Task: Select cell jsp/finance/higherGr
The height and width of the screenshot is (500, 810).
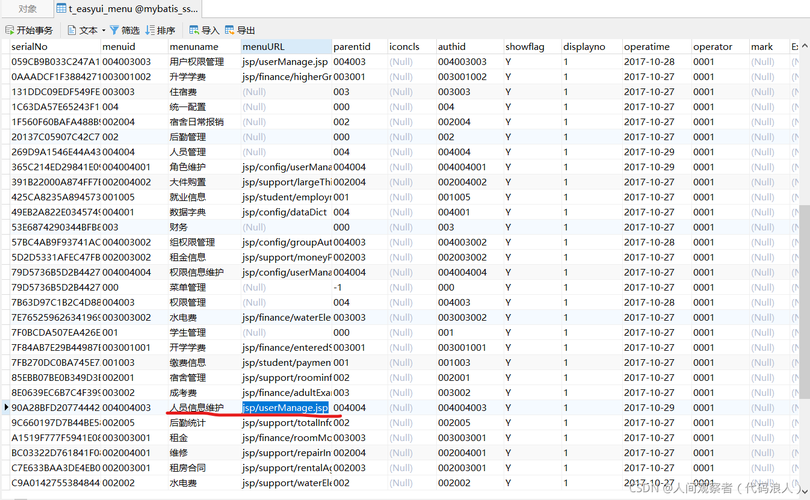Action: pyautogui.click(x=286, y=76)
